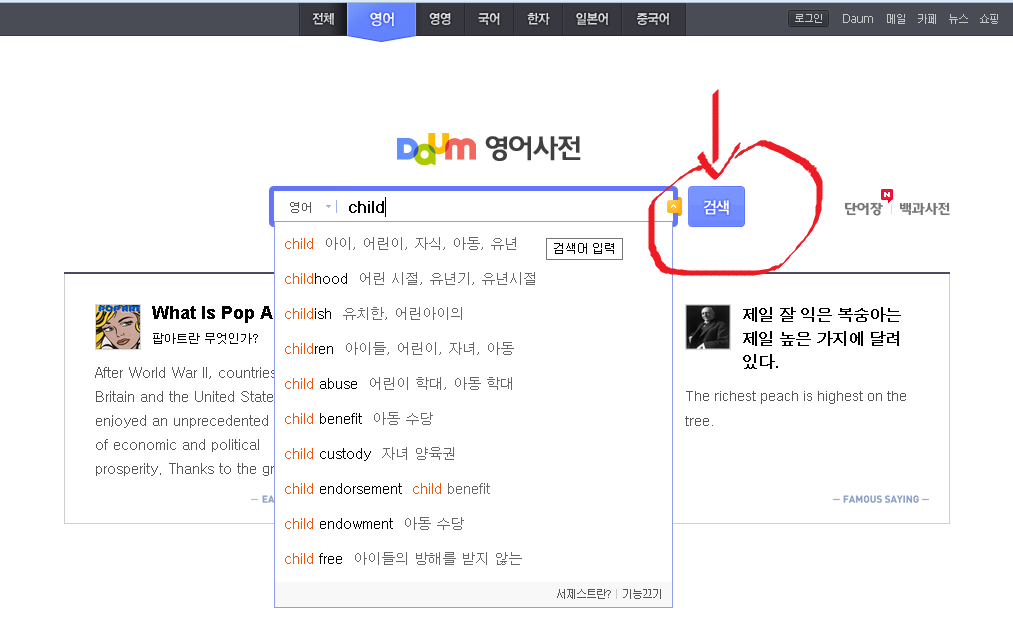Open the 한자 dictionary tab
The image size is (1013, 624).
538,19
